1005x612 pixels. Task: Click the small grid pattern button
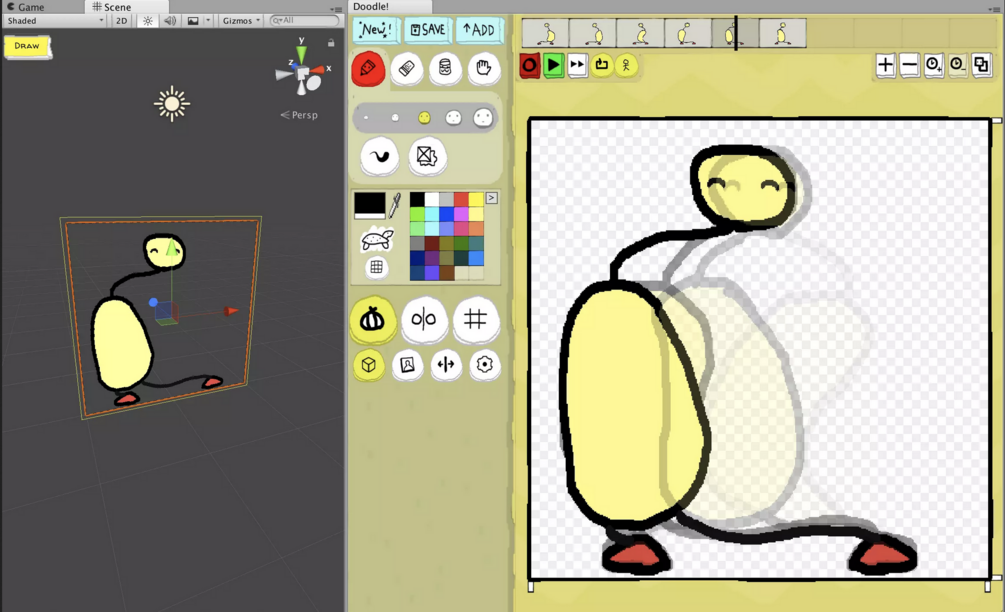(x=376, y=267)
